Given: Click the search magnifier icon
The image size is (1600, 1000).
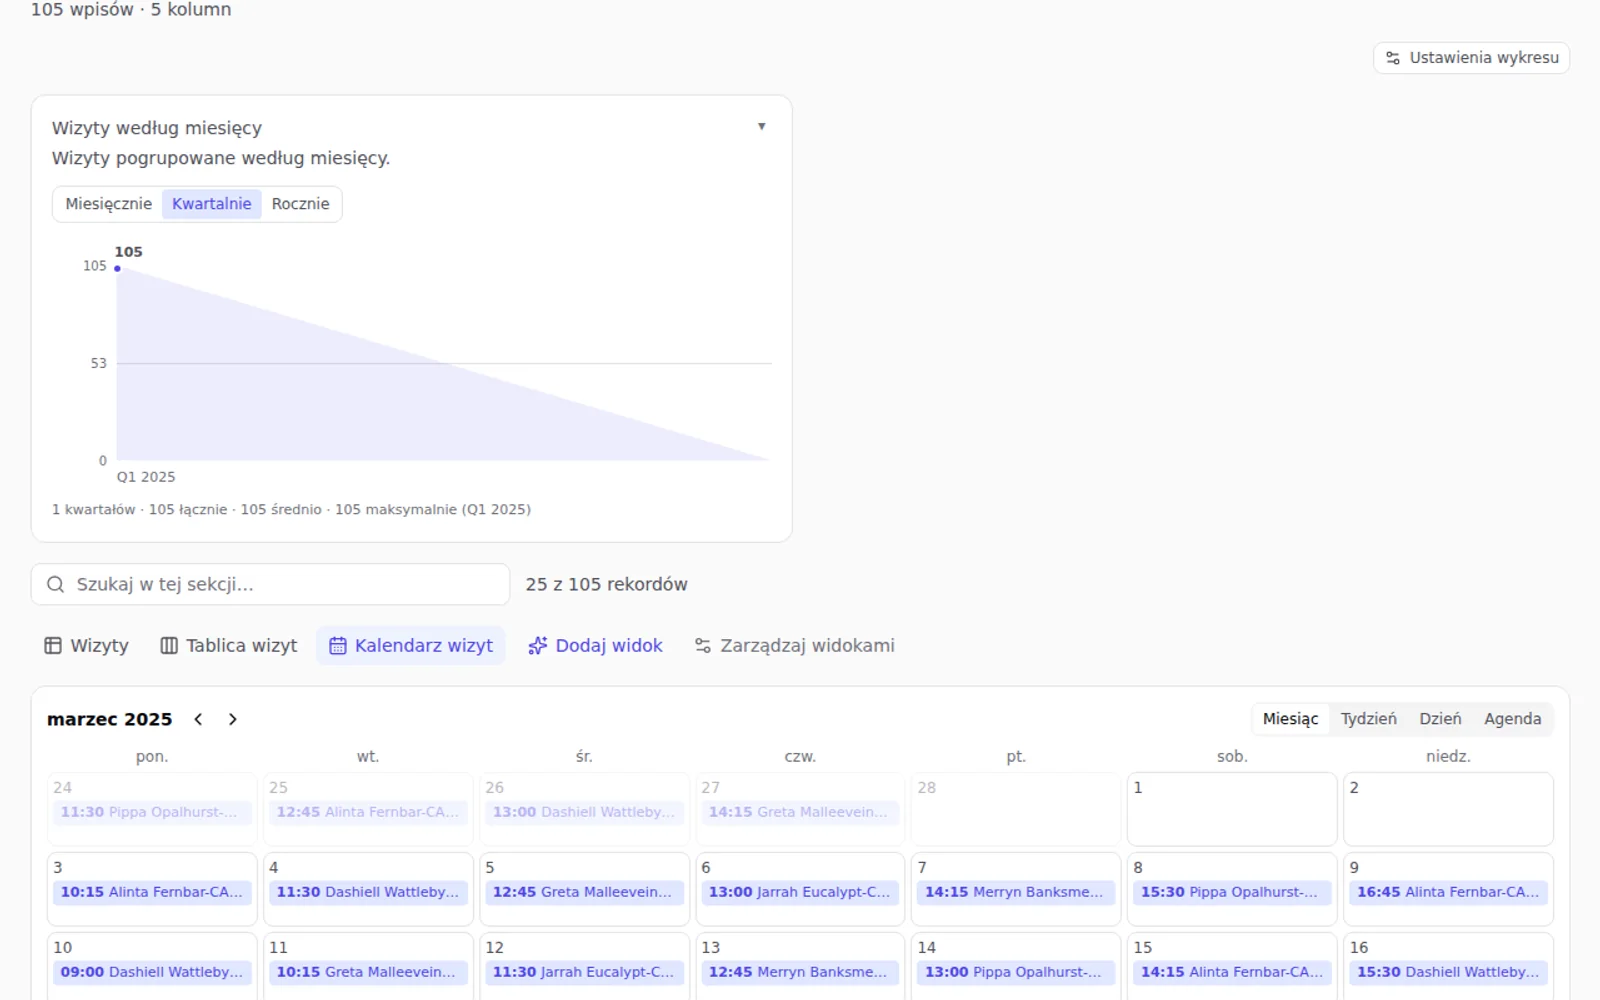Looking at the screenshot, I should pos(56,584).
